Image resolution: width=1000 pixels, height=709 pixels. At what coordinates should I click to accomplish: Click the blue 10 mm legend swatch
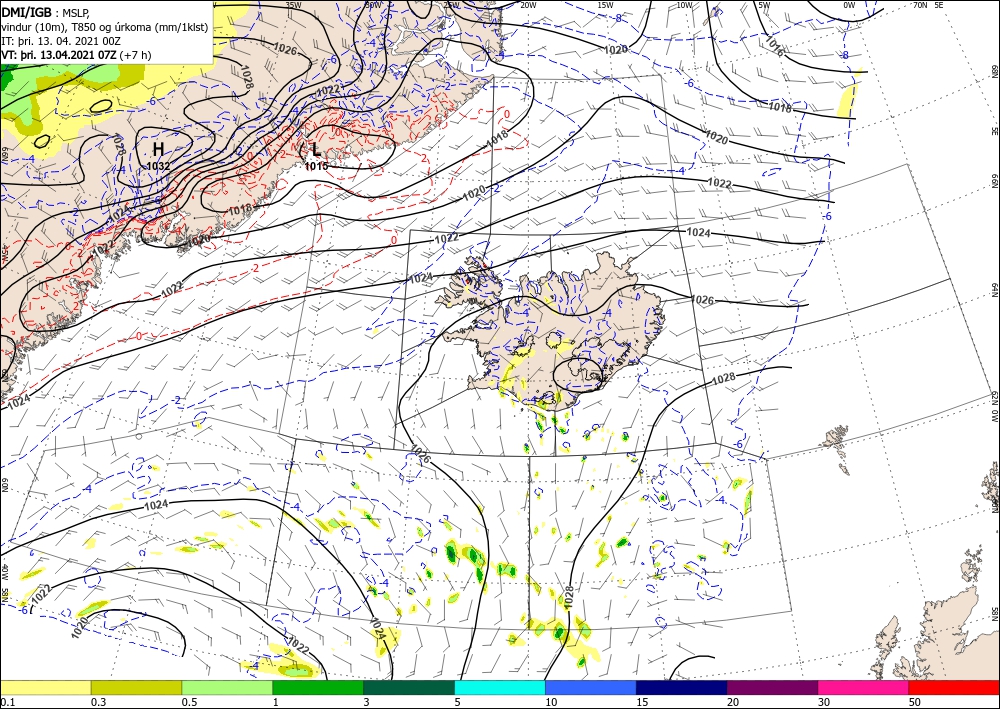pyautogui.click(x=591, y=687)
